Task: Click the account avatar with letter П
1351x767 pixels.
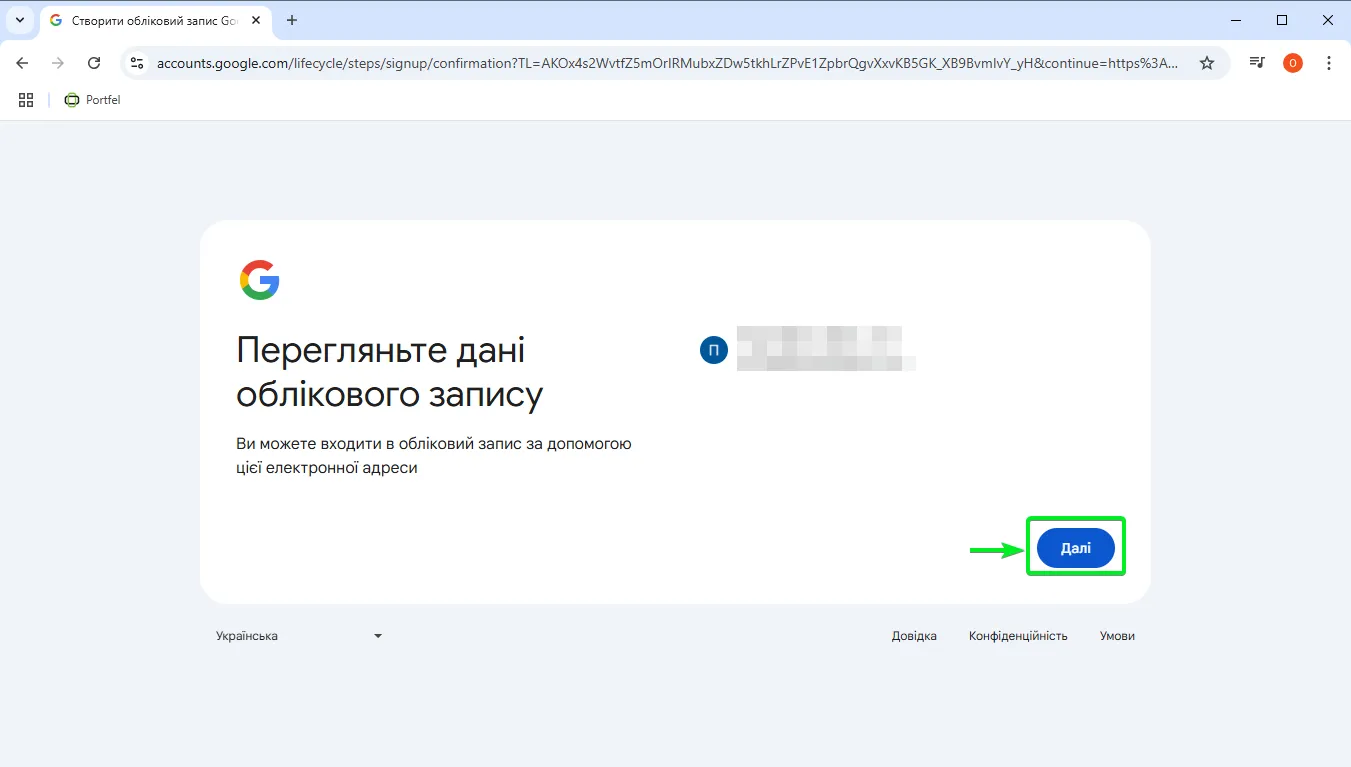Action: coord(713,350)
